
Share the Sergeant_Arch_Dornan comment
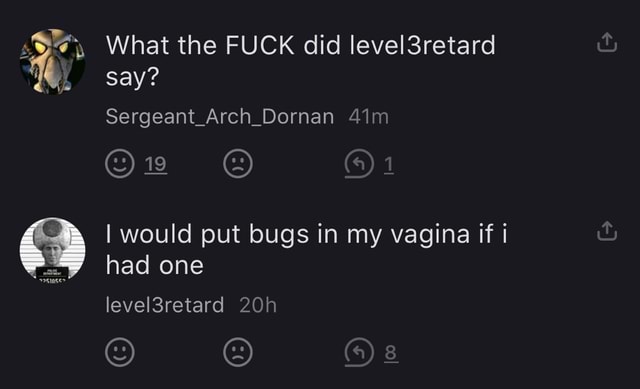click(x=607, y=42)
